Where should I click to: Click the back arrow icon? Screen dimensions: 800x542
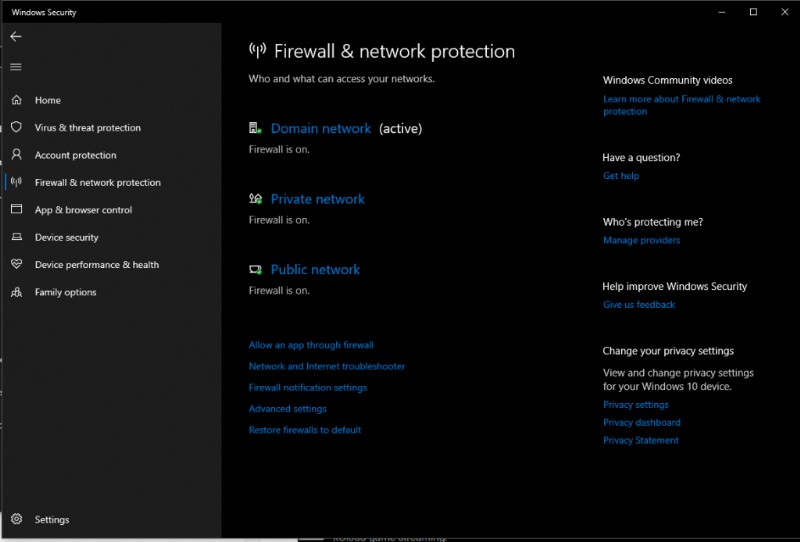[16, 36]
